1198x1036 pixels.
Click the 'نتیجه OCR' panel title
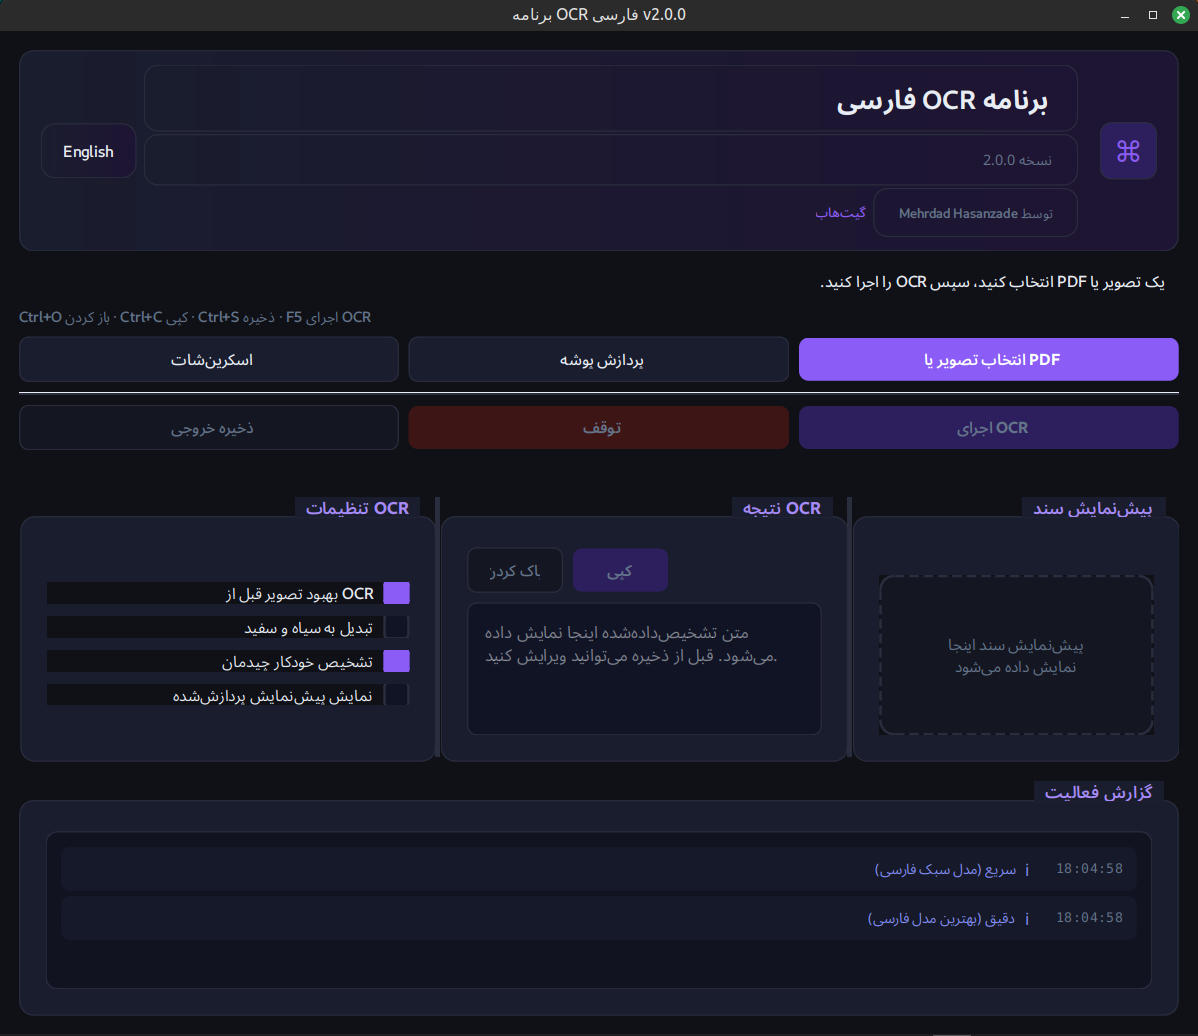pyautogui.click(x=782, y=508)
